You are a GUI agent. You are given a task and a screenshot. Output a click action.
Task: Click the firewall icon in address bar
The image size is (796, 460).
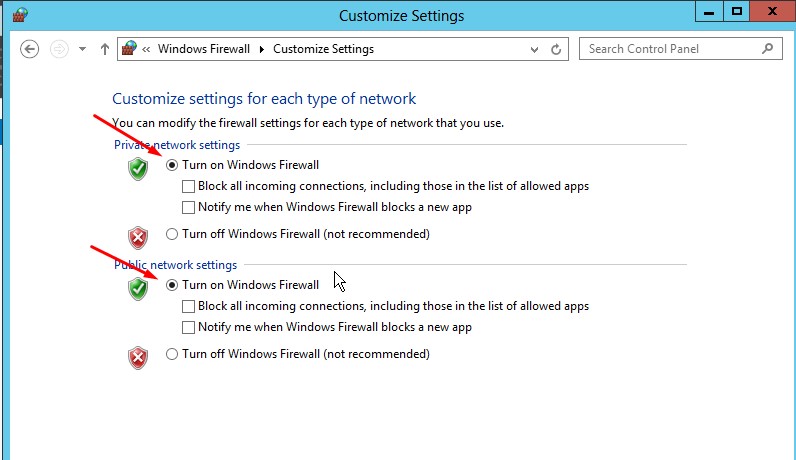point(129,49)
